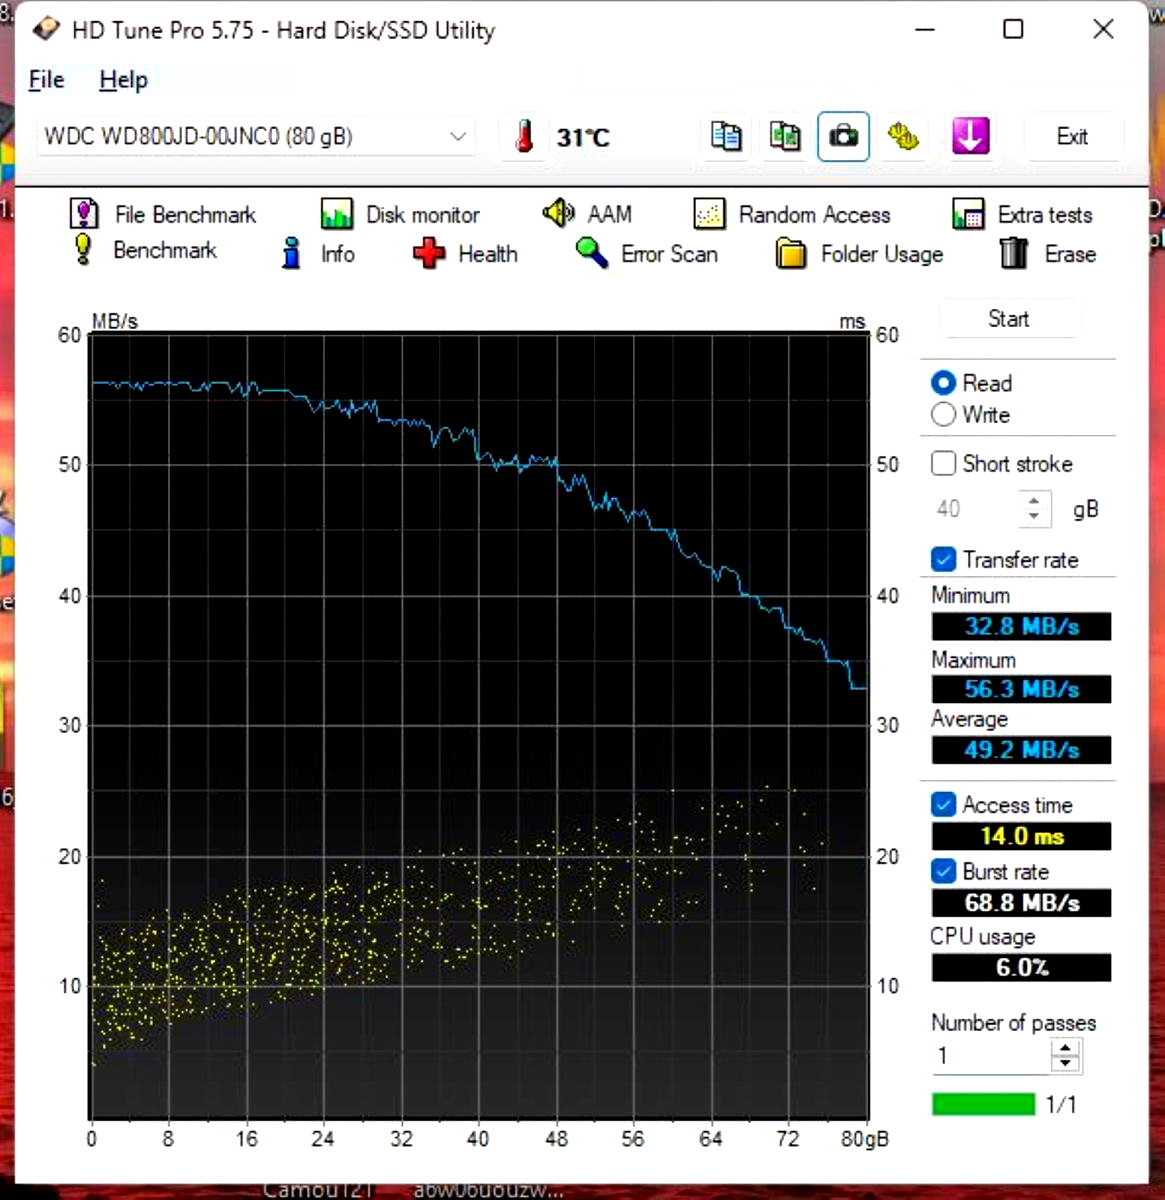
Task: Toggle the Access time checkbox
Action: coord(943,804)
